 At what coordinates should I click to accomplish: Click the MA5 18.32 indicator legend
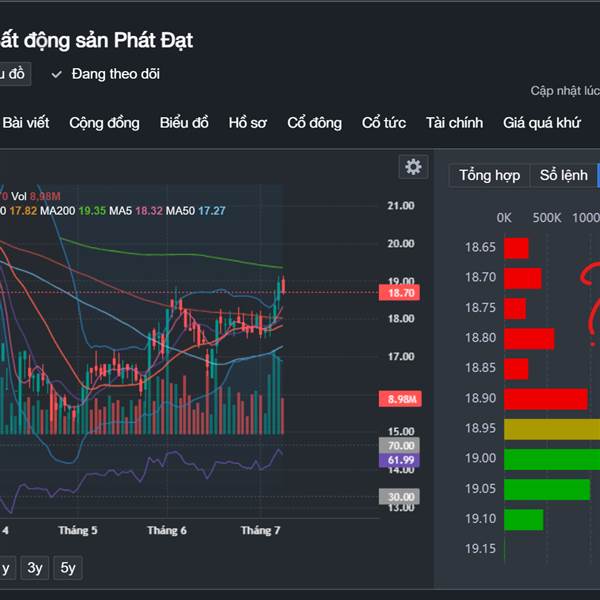(136, 211)
